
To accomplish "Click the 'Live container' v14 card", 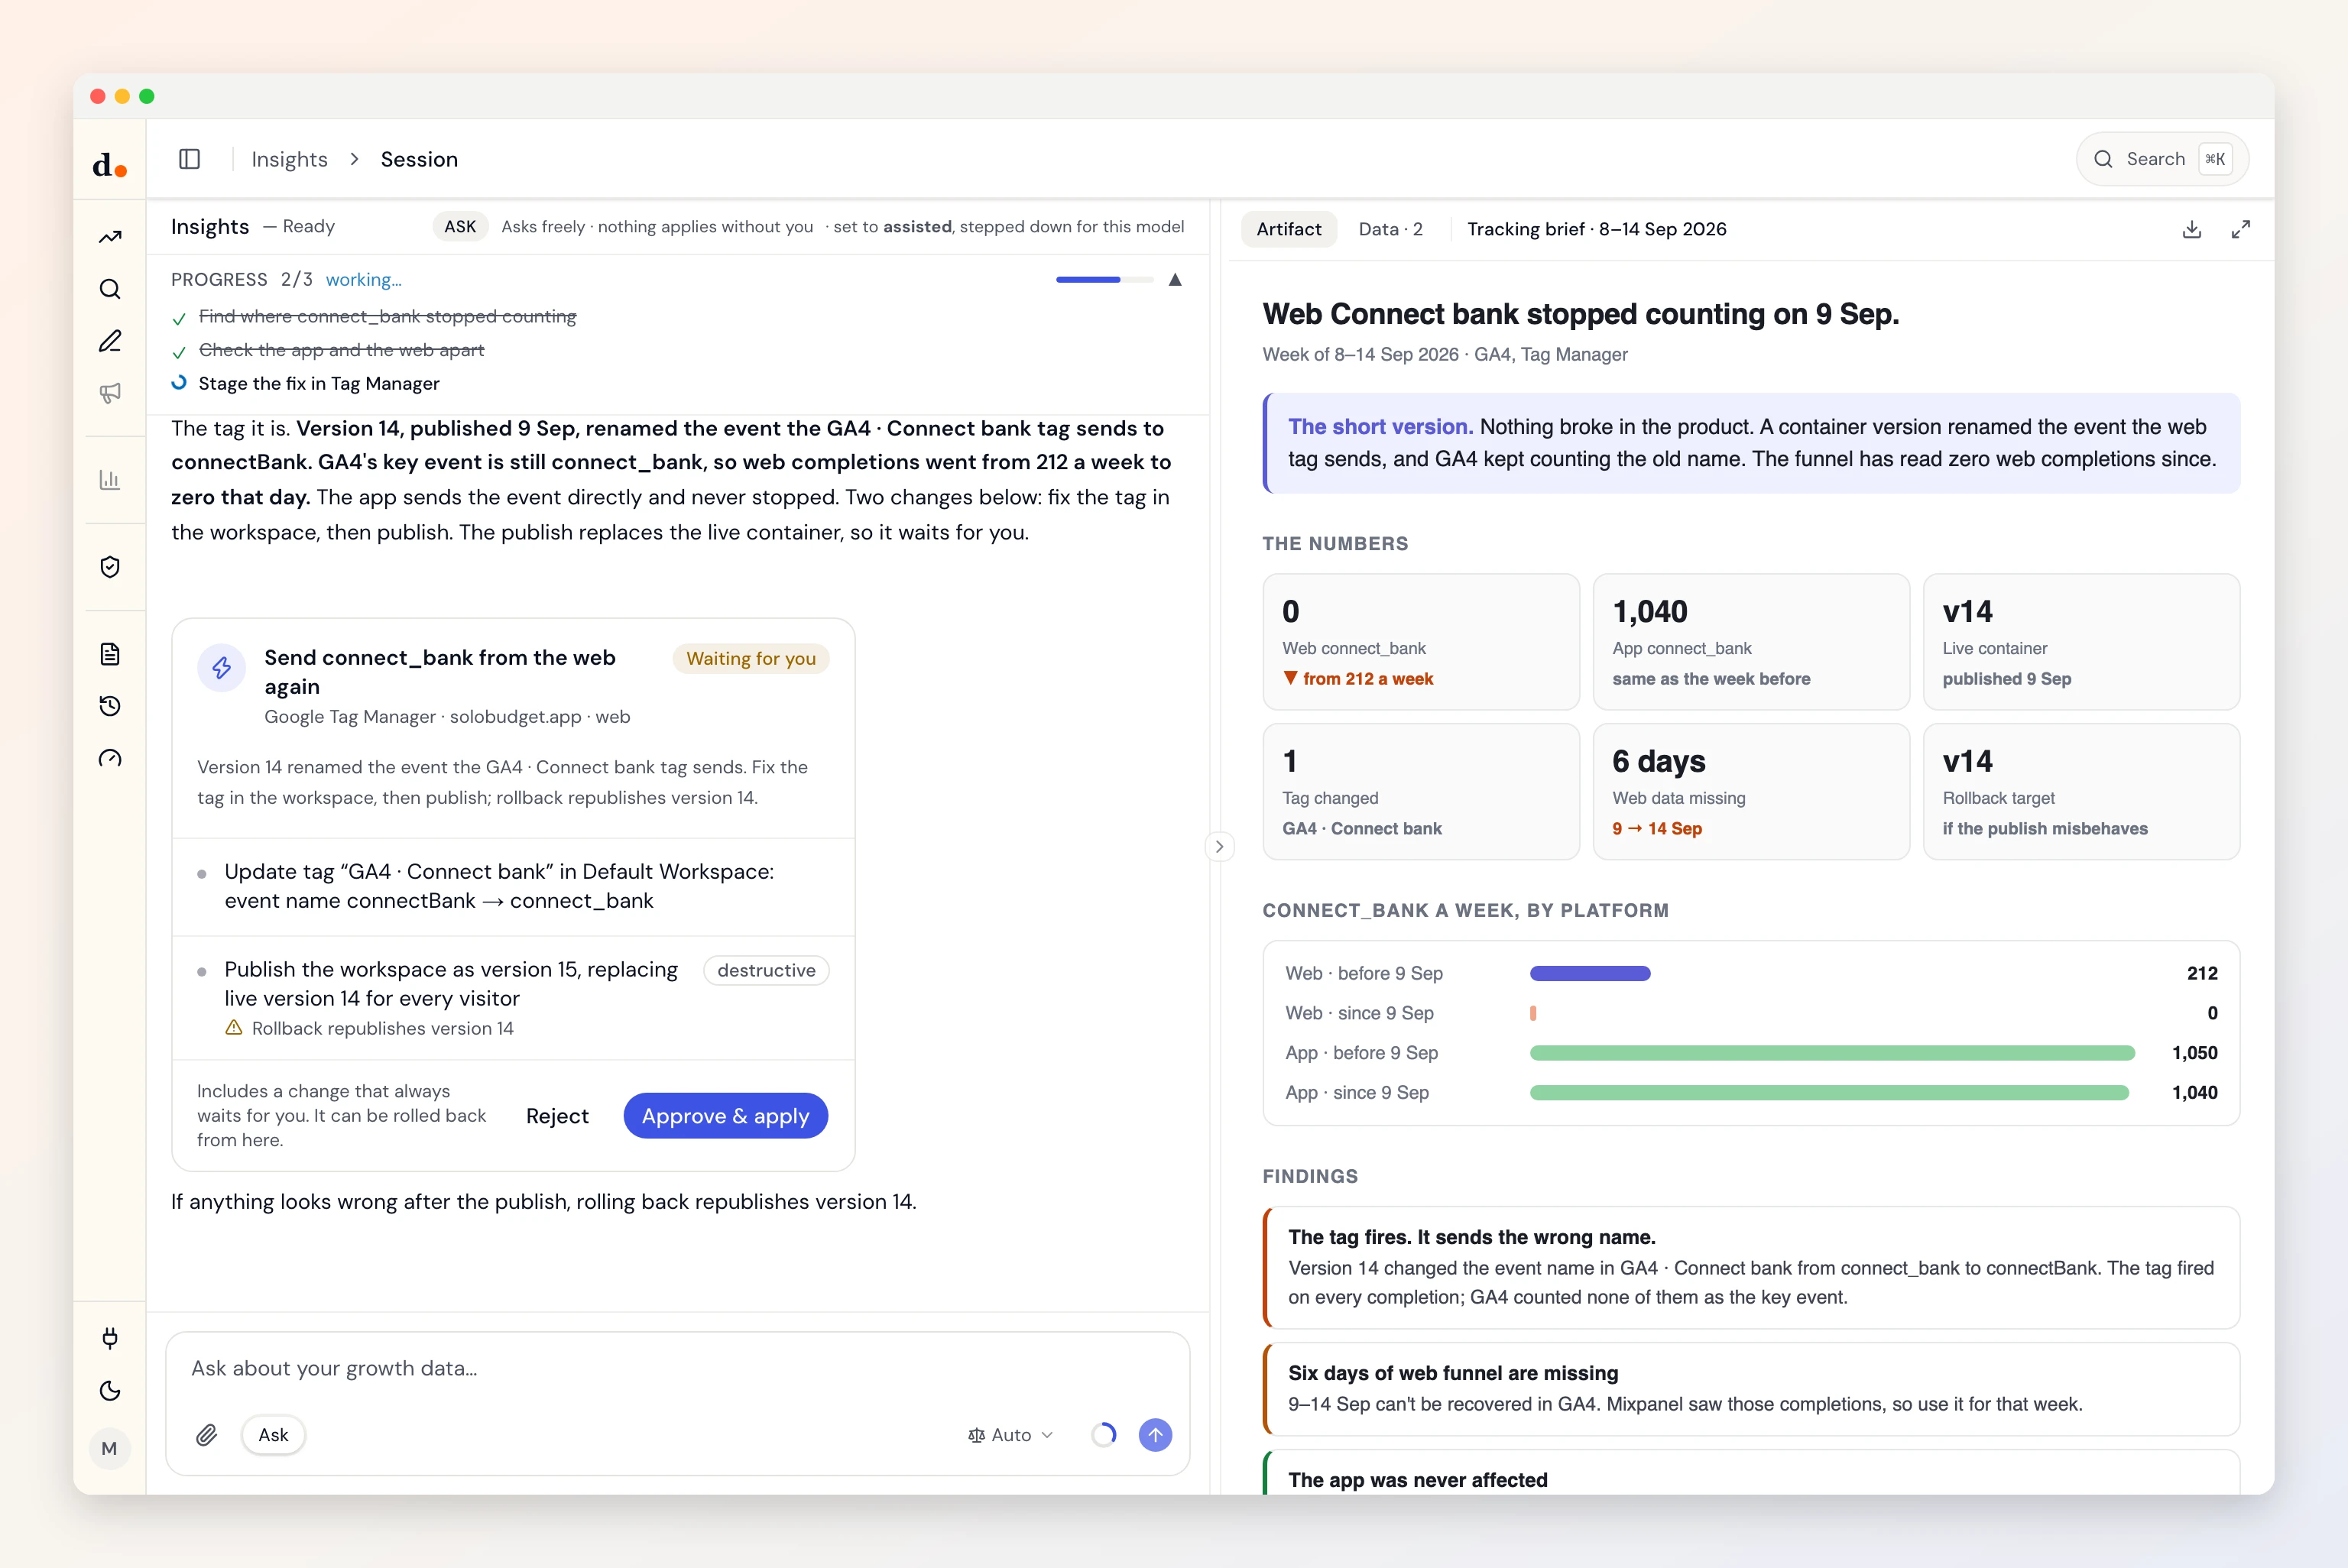I will coord(2081,642).
